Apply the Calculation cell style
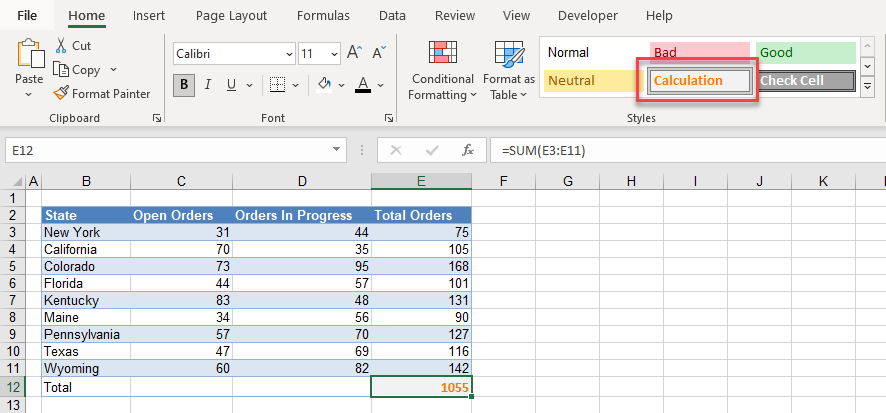Screen dimensions: 886x413 (x=698, y=81)
